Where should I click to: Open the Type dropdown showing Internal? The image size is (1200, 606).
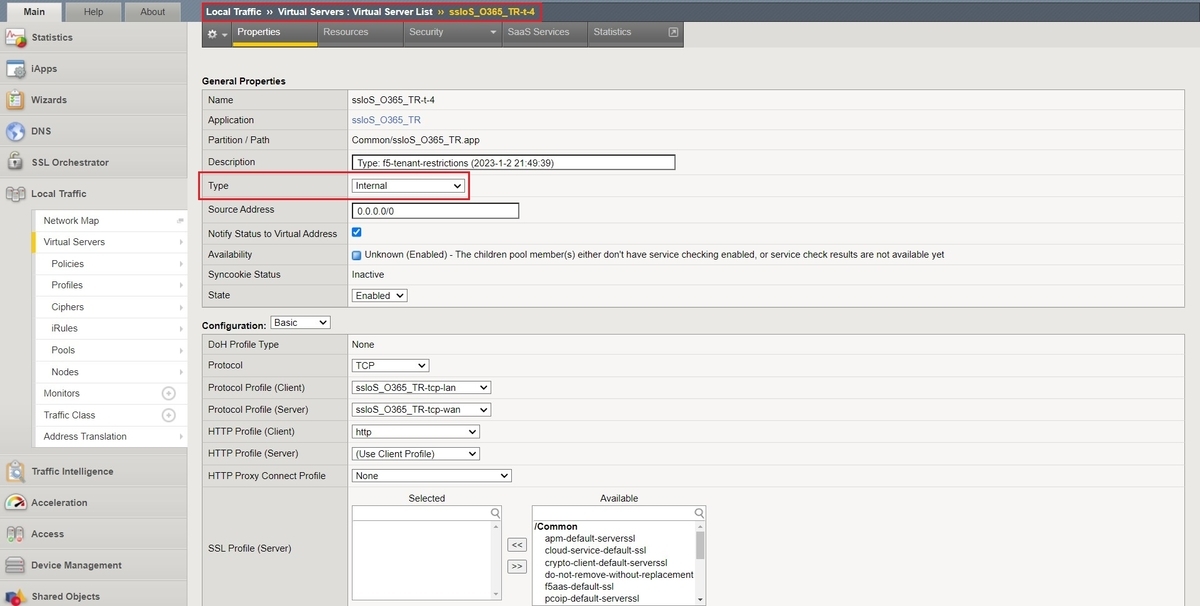[408, 186]
